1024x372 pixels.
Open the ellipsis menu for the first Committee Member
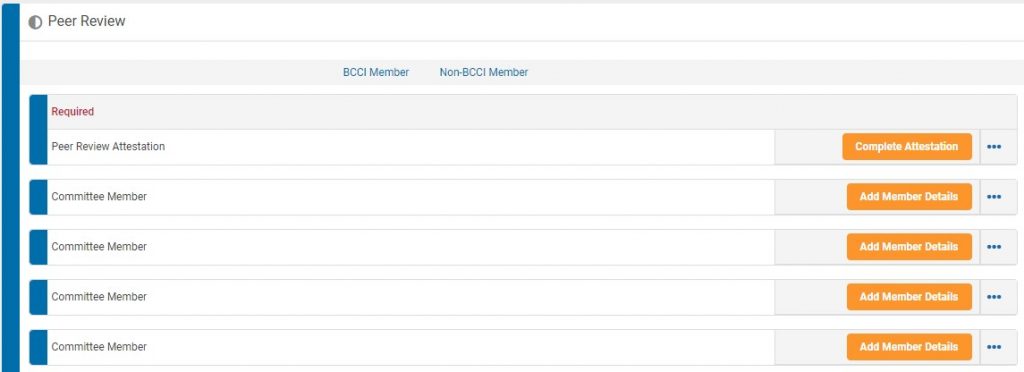[x=994, y=196]
